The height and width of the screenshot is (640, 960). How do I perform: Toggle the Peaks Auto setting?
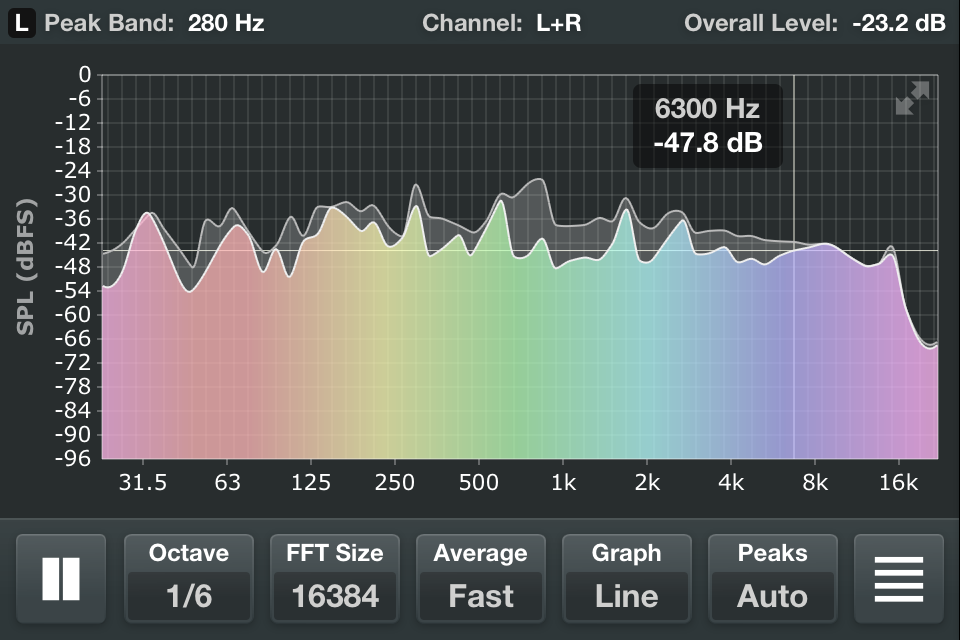tap(772, 579)
